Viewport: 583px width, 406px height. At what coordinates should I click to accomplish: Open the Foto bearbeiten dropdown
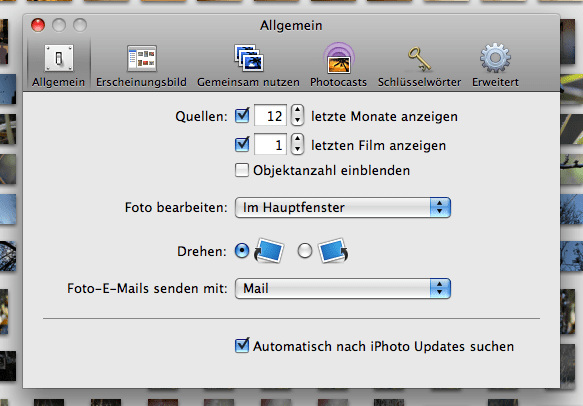(x=343, y=207)
